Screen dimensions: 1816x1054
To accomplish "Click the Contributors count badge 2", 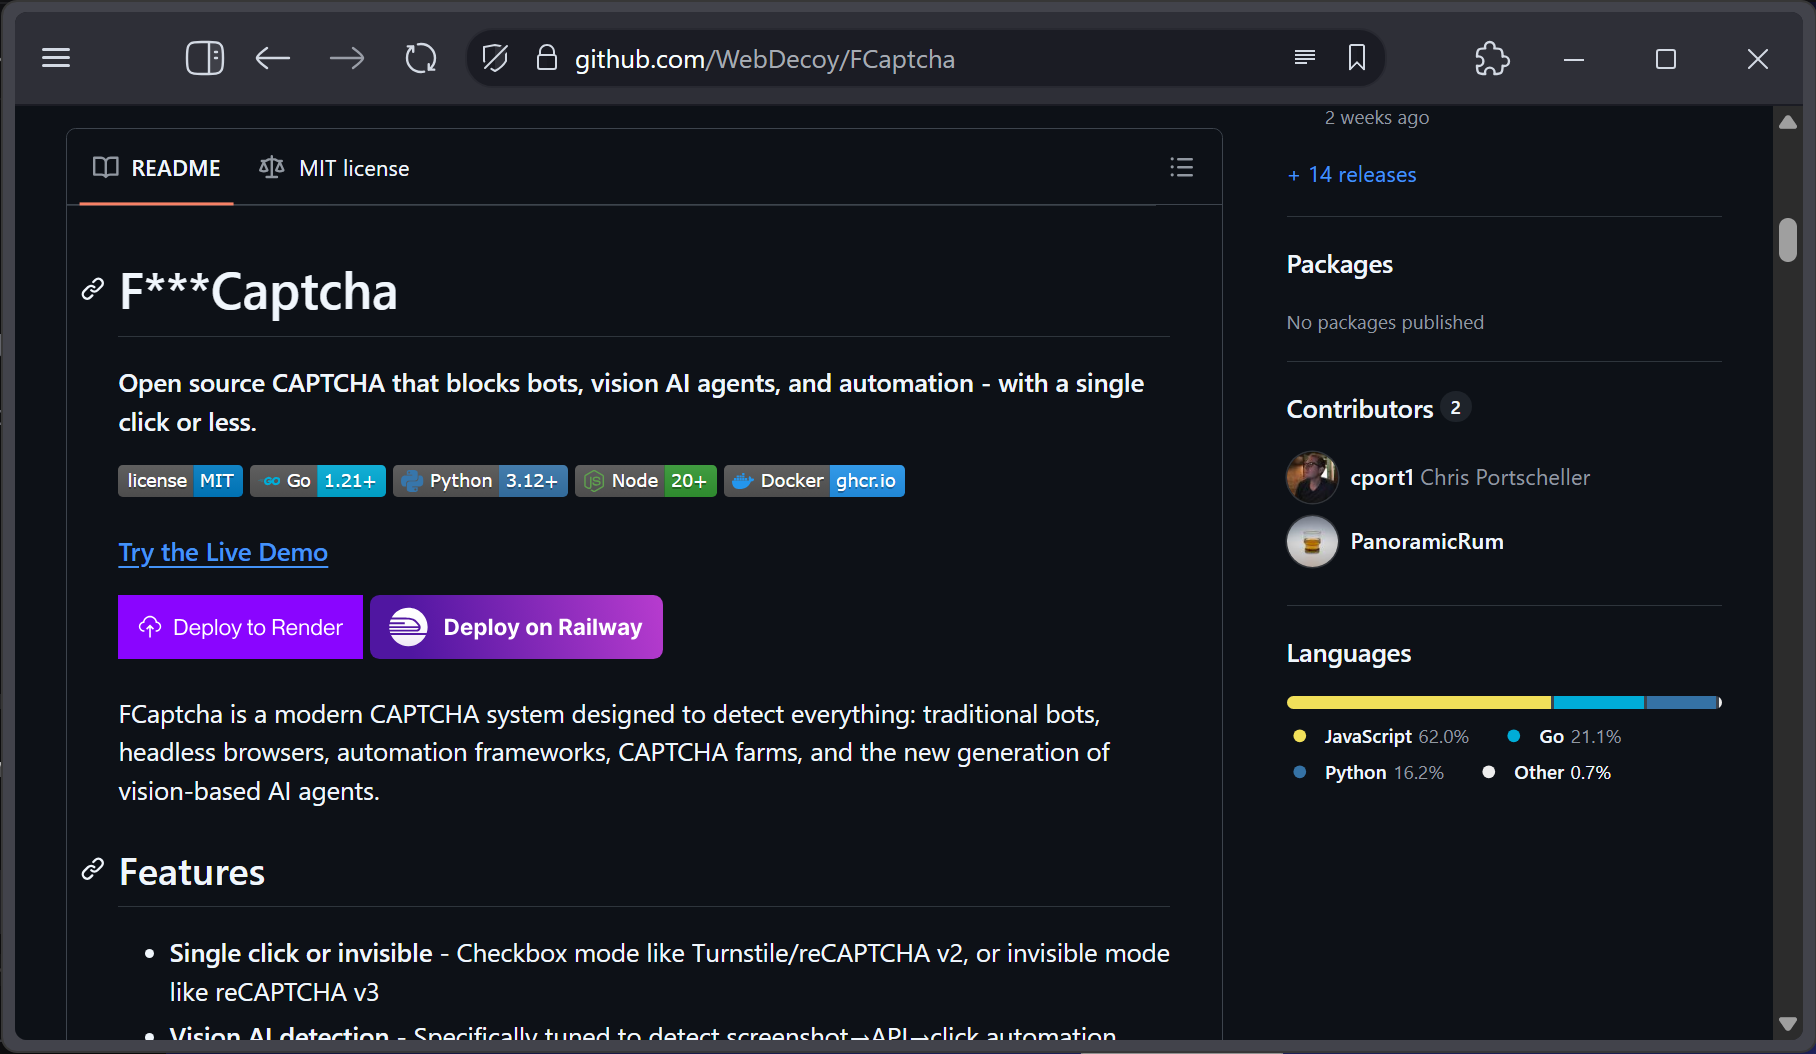I will coord(1455,407).
